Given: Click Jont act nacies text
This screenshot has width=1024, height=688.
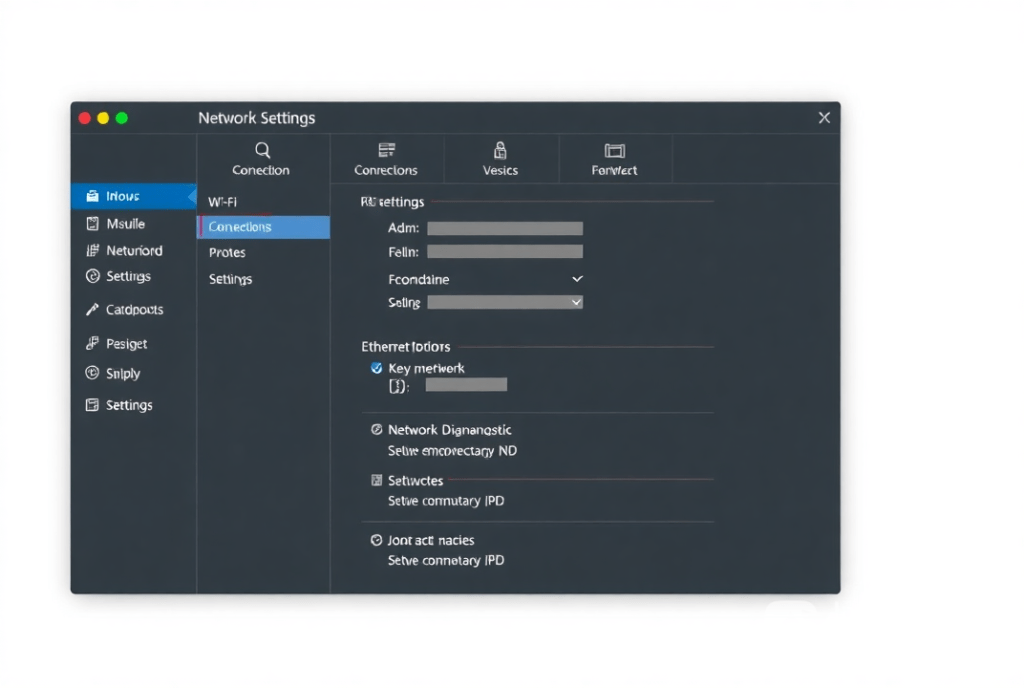Looking at the screenshot, I should click(x=431, y=540).
